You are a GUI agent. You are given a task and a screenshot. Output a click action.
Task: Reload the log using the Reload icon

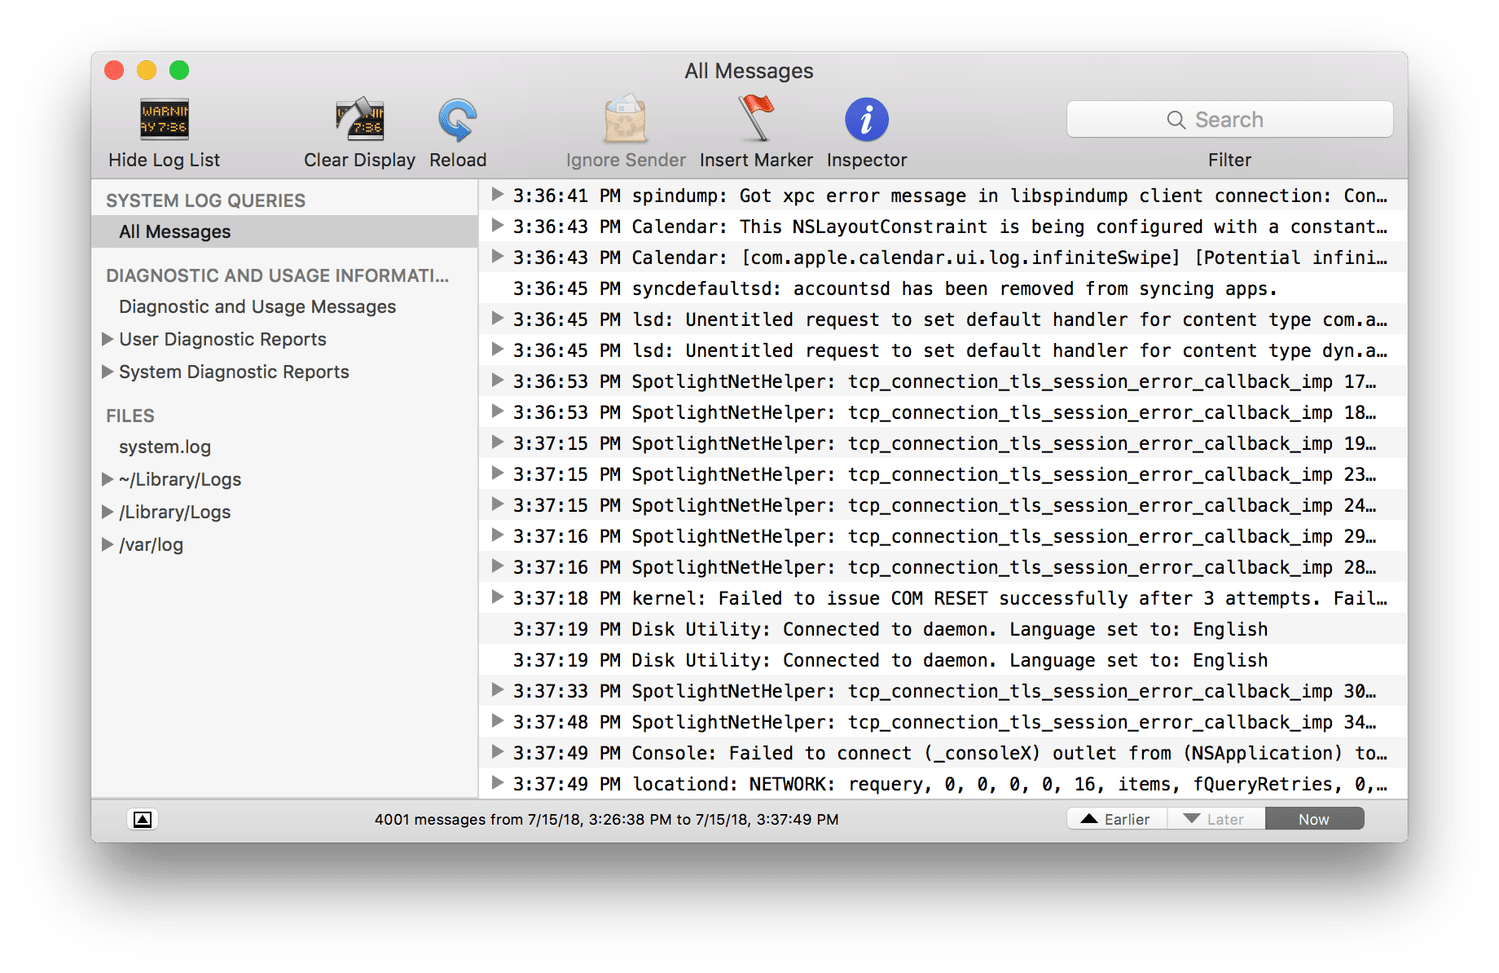click(458, 120)
